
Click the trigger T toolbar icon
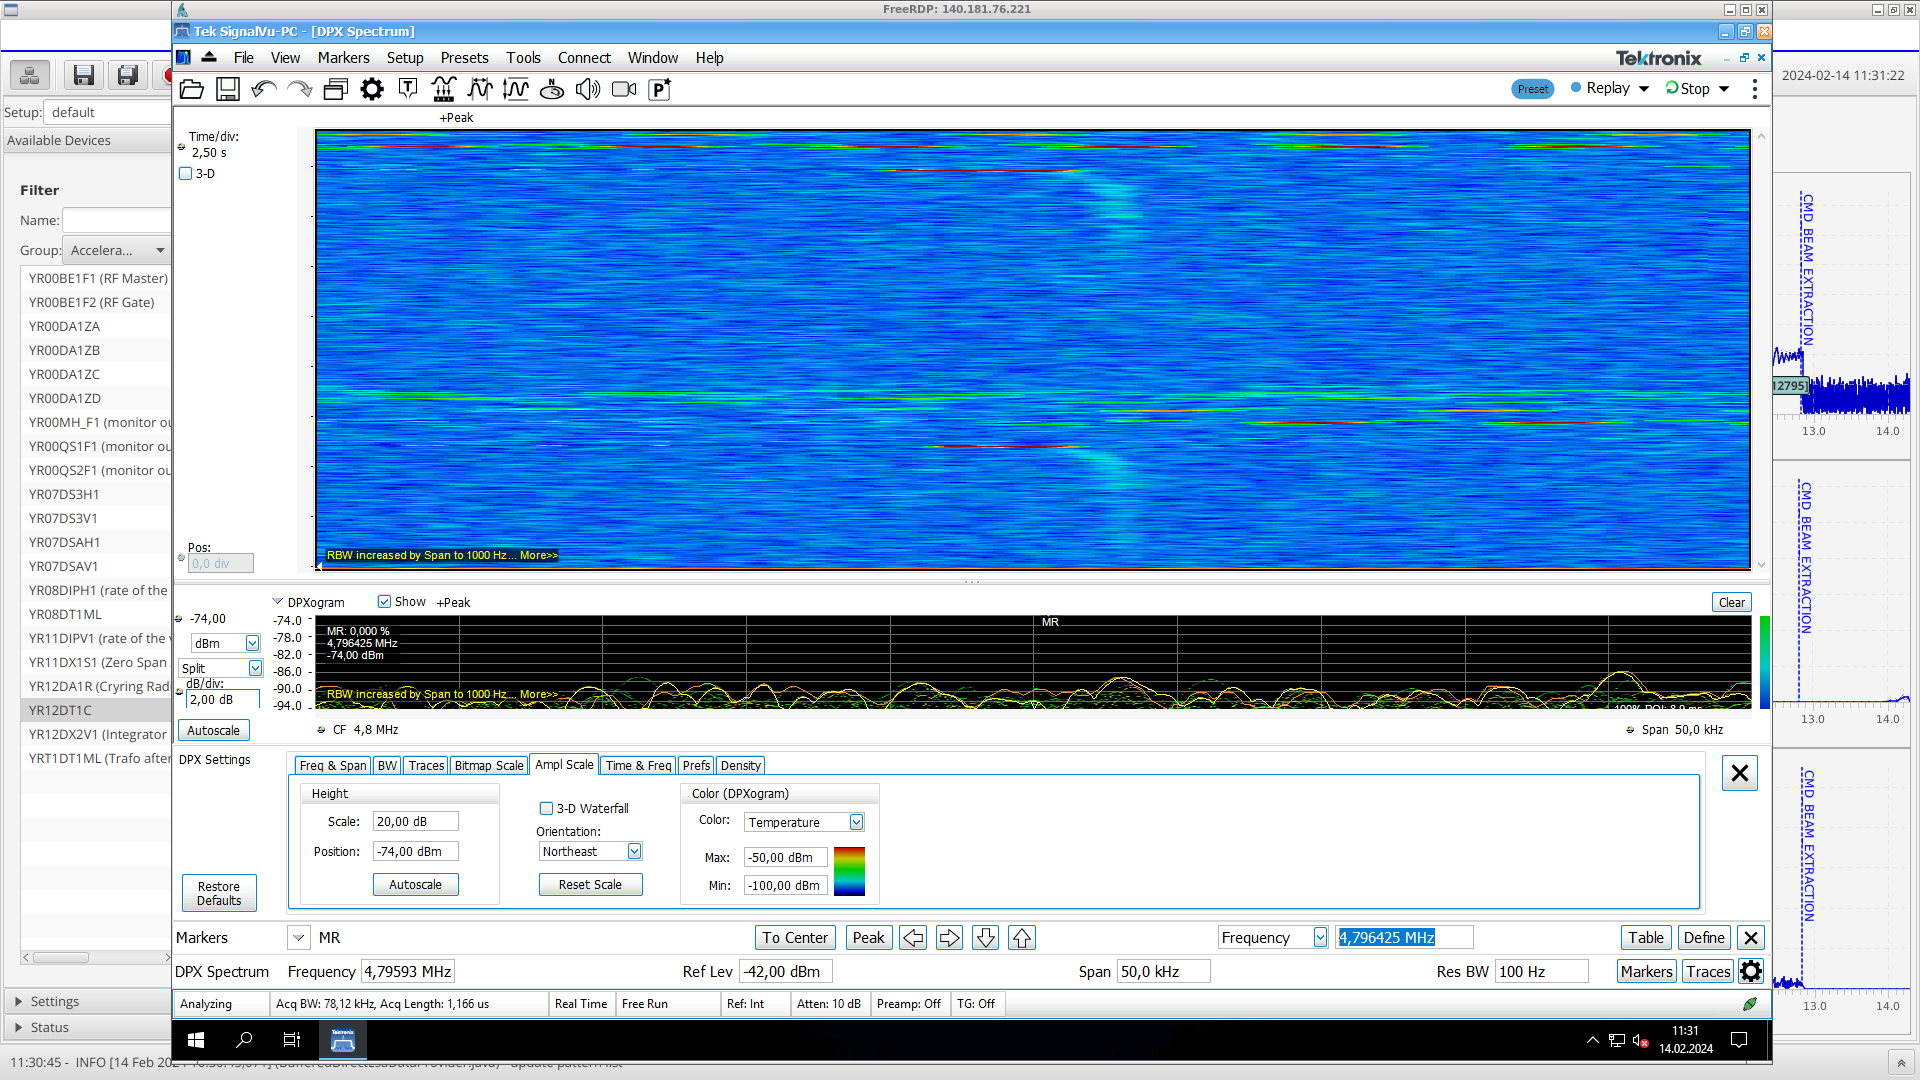point(408,90)
